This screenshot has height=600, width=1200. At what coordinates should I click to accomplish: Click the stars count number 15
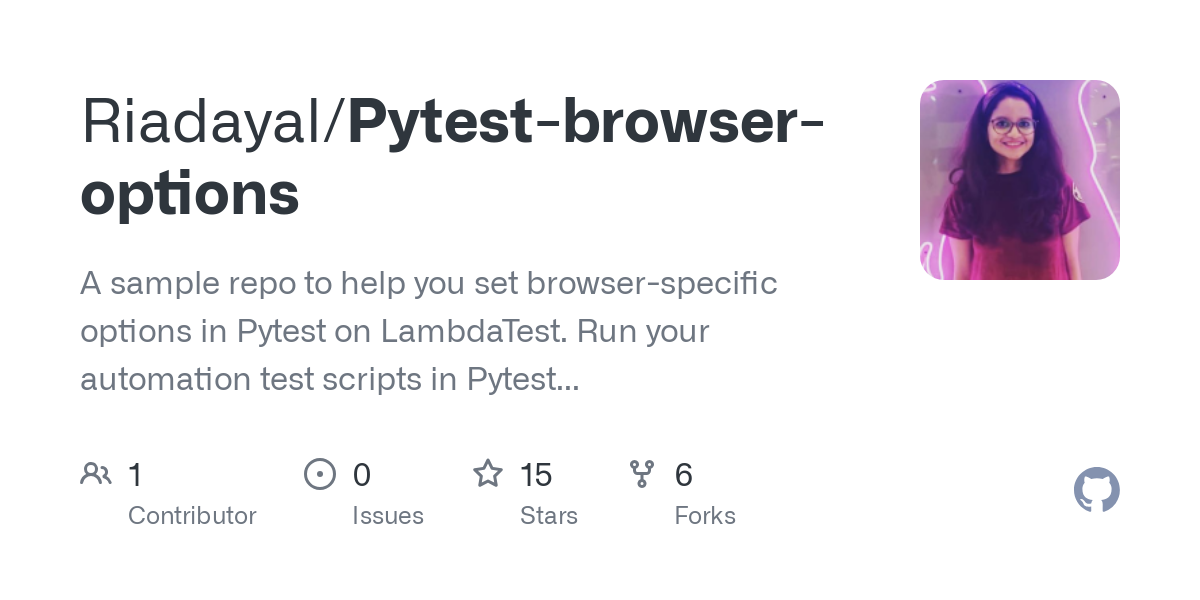point(536,474)
